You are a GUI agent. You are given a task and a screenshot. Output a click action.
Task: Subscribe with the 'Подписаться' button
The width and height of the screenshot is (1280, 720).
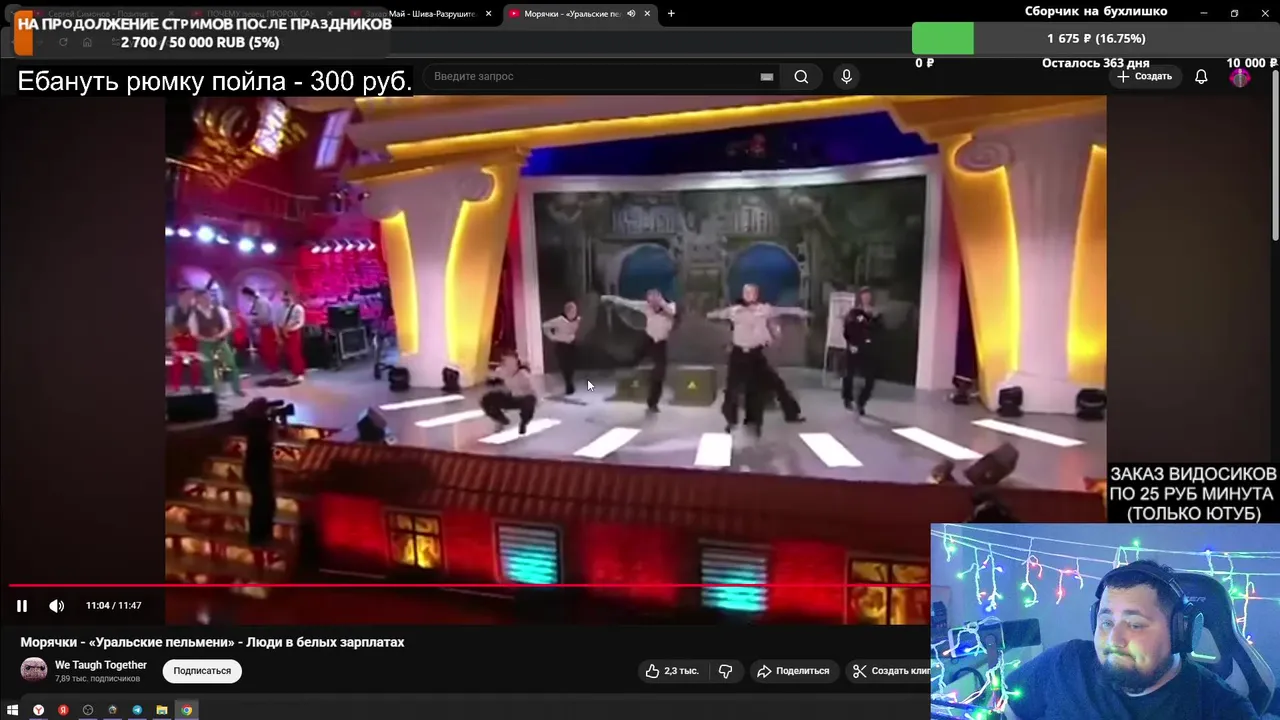202,671
